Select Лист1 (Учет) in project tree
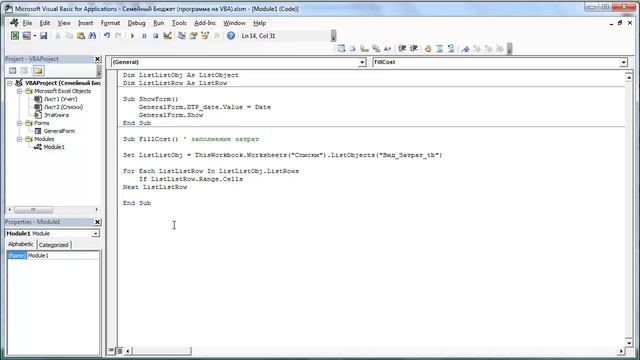This screenshot has width=640, height=360. point(60,99)
